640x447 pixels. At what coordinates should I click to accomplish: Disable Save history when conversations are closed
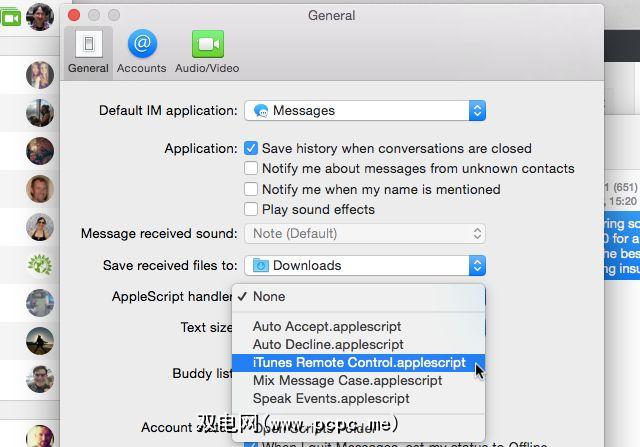click(x=251, y=148)
